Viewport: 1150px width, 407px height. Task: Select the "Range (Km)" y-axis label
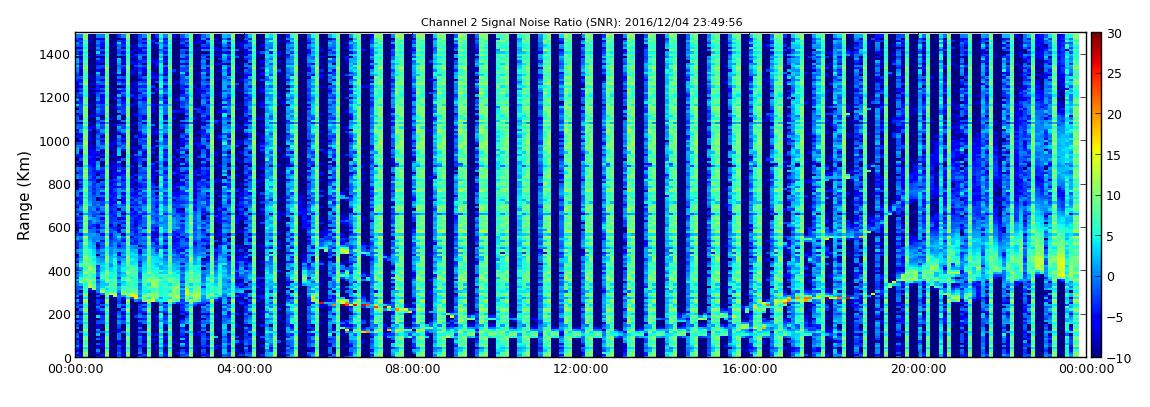click(23, 195)
